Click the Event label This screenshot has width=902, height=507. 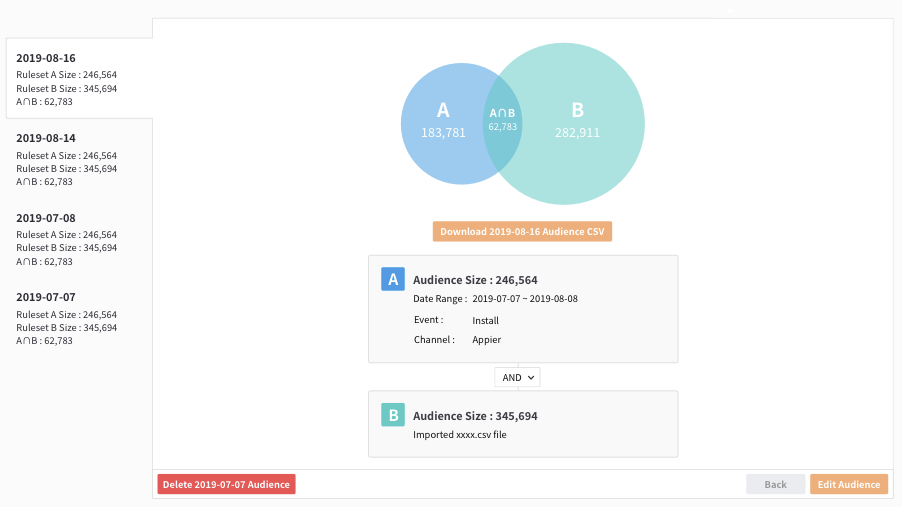tap(429, 320)
